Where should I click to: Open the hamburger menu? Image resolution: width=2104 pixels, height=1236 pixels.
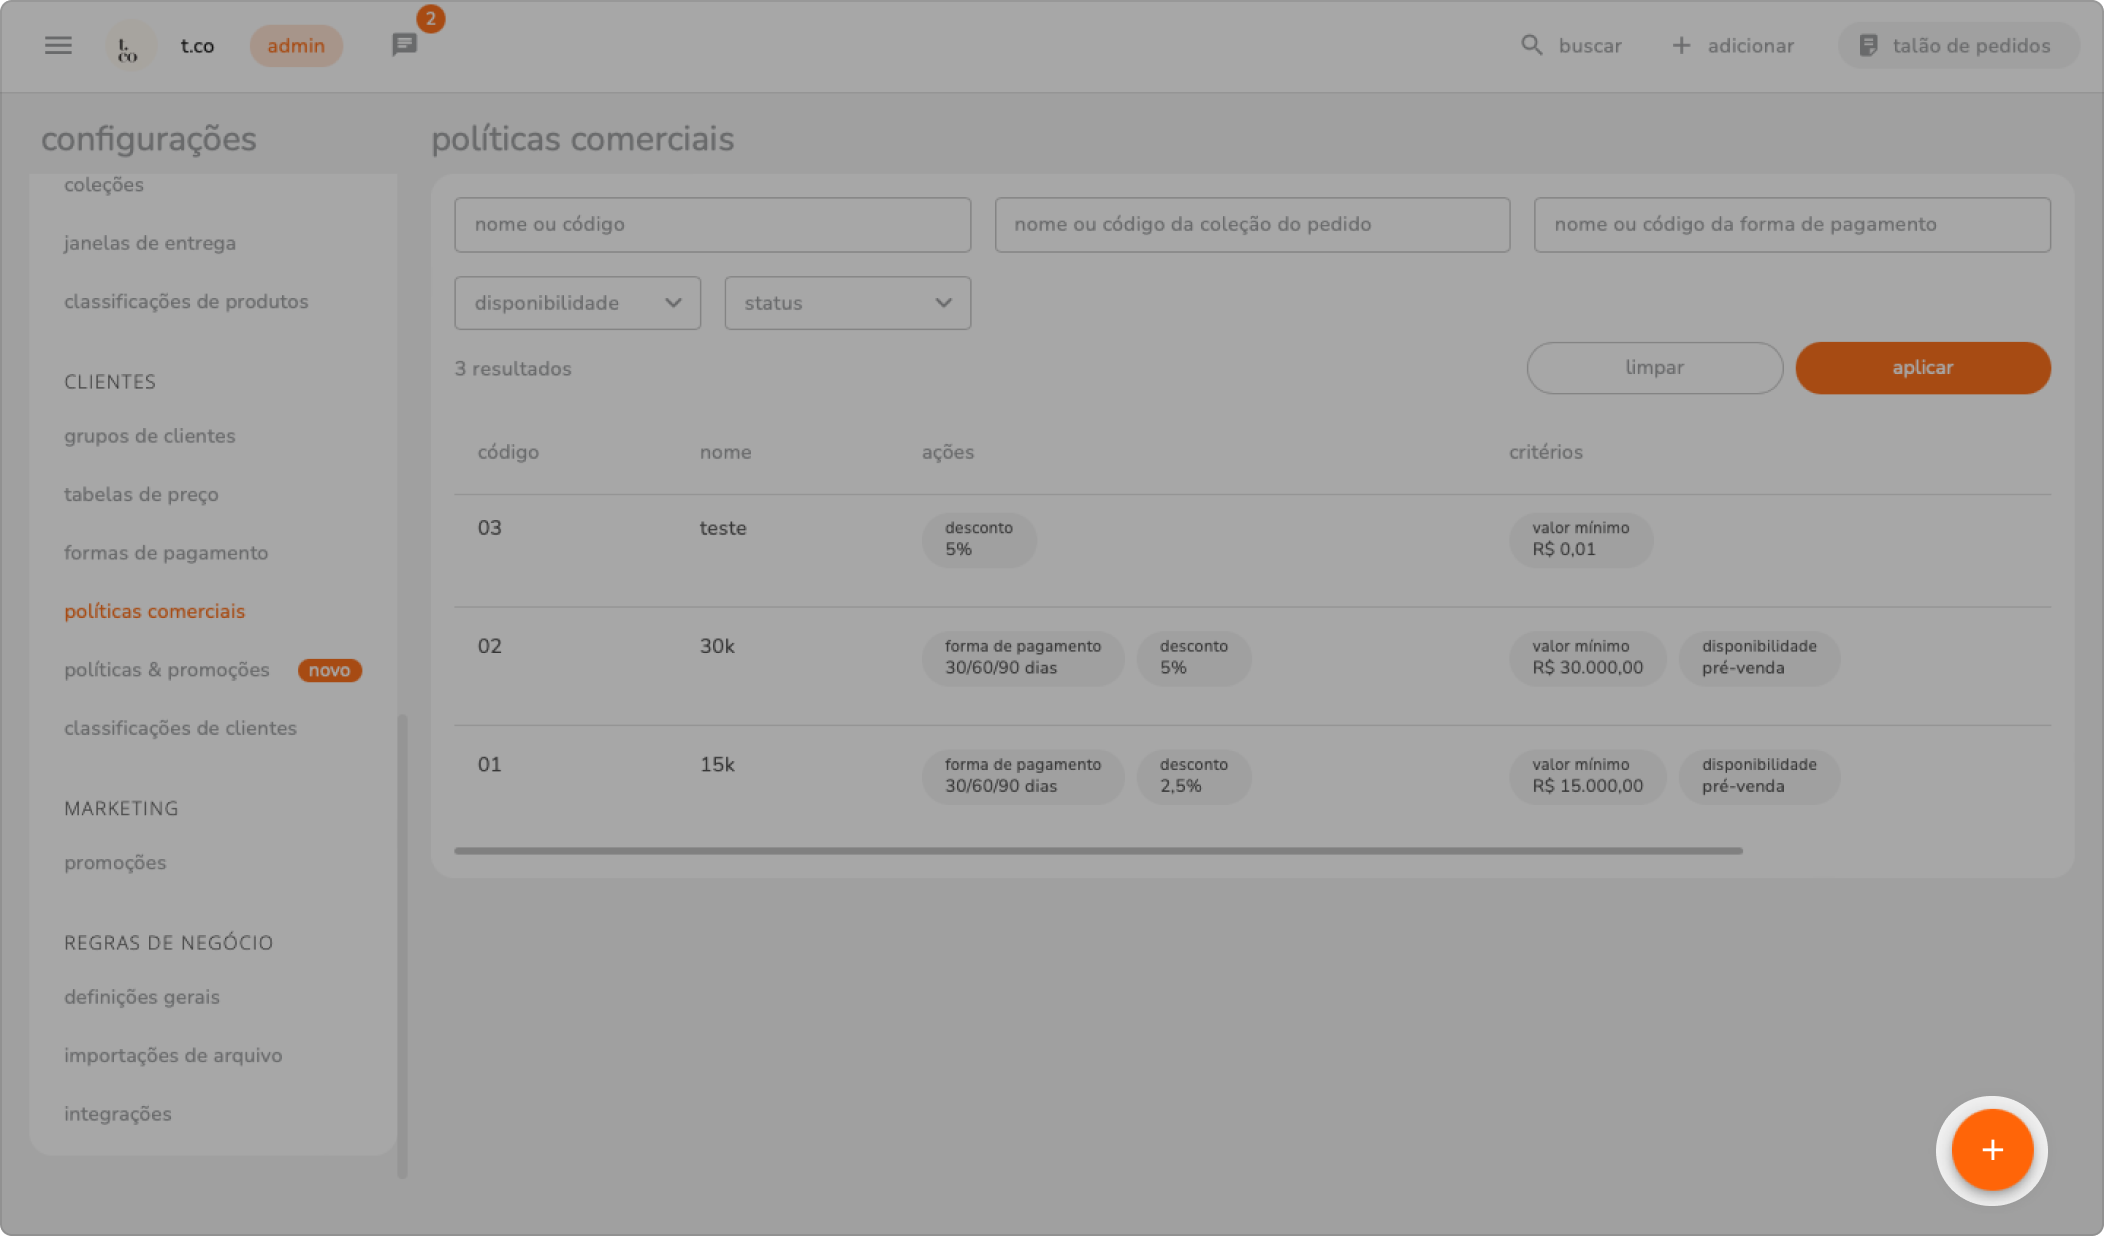coord(58,46)
